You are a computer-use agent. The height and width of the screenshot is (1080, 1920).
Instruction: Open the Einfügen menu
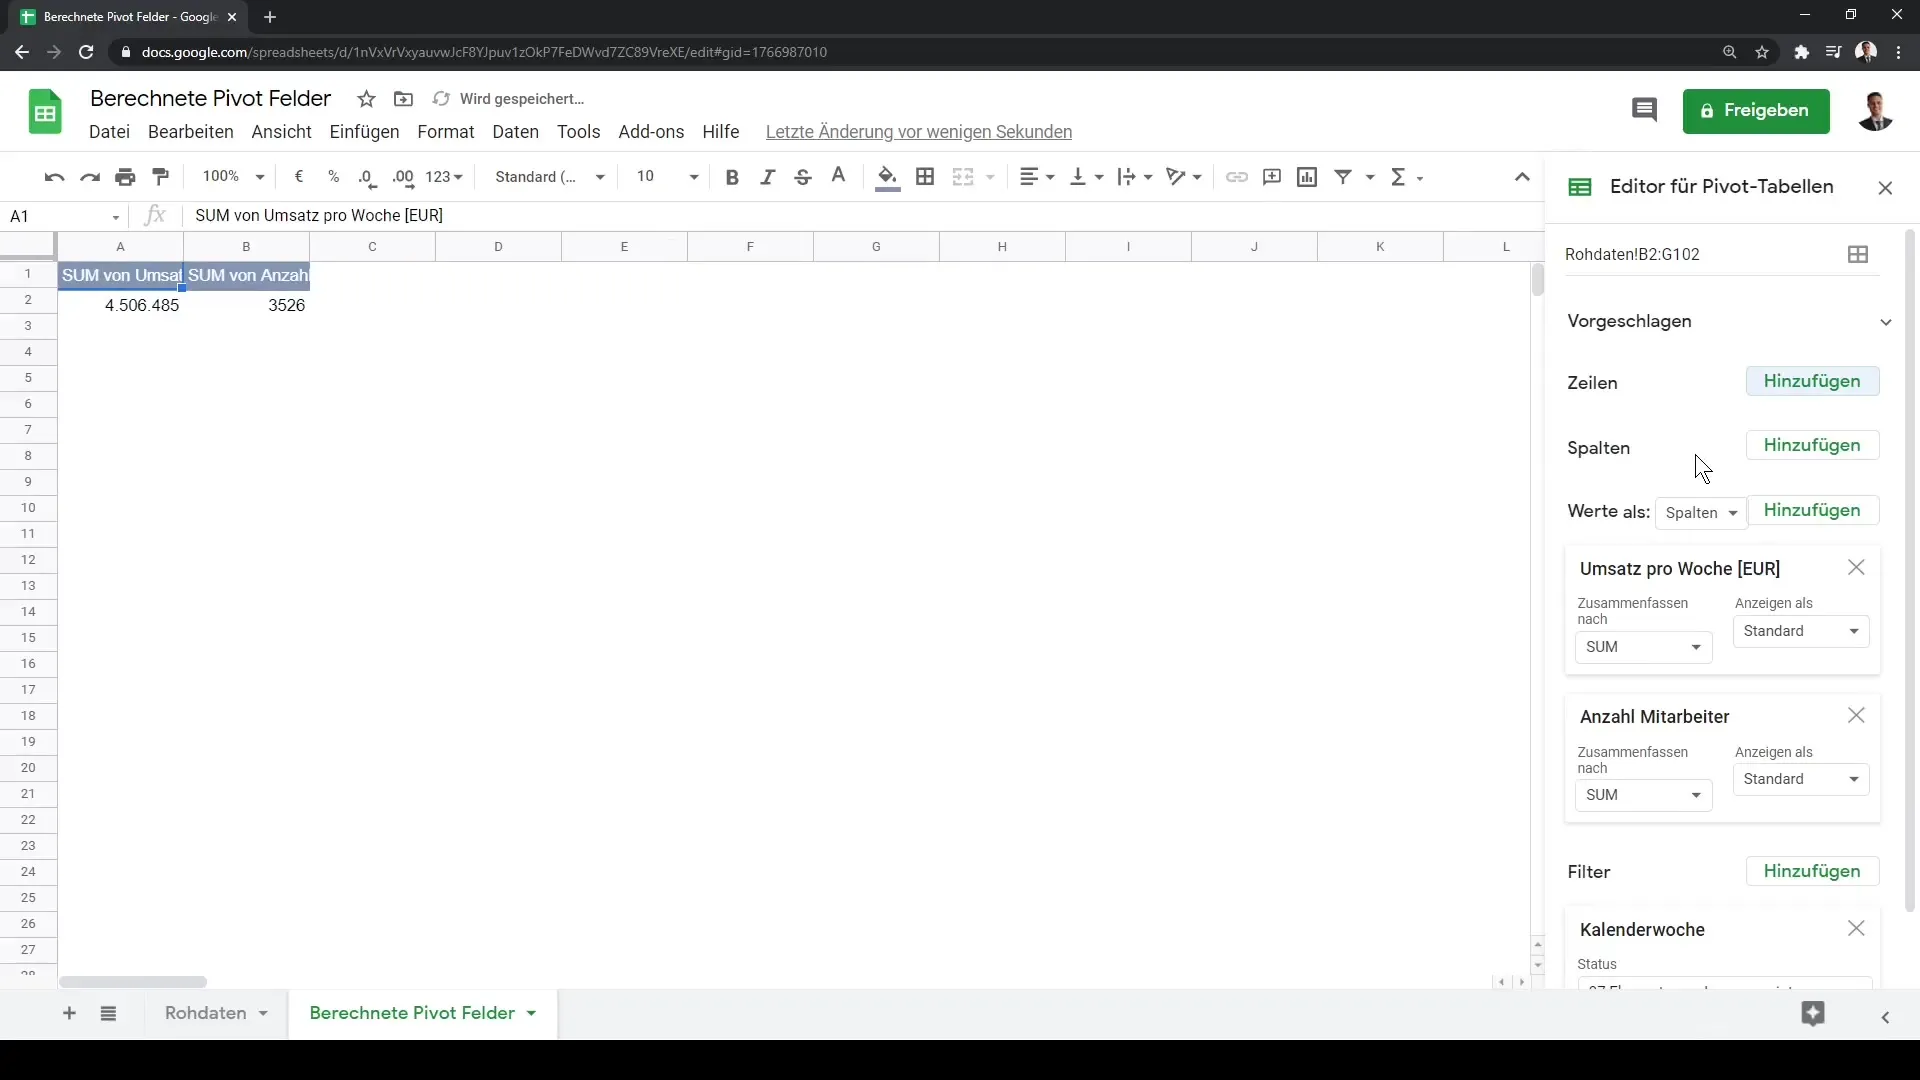click(x=364, y=132)
